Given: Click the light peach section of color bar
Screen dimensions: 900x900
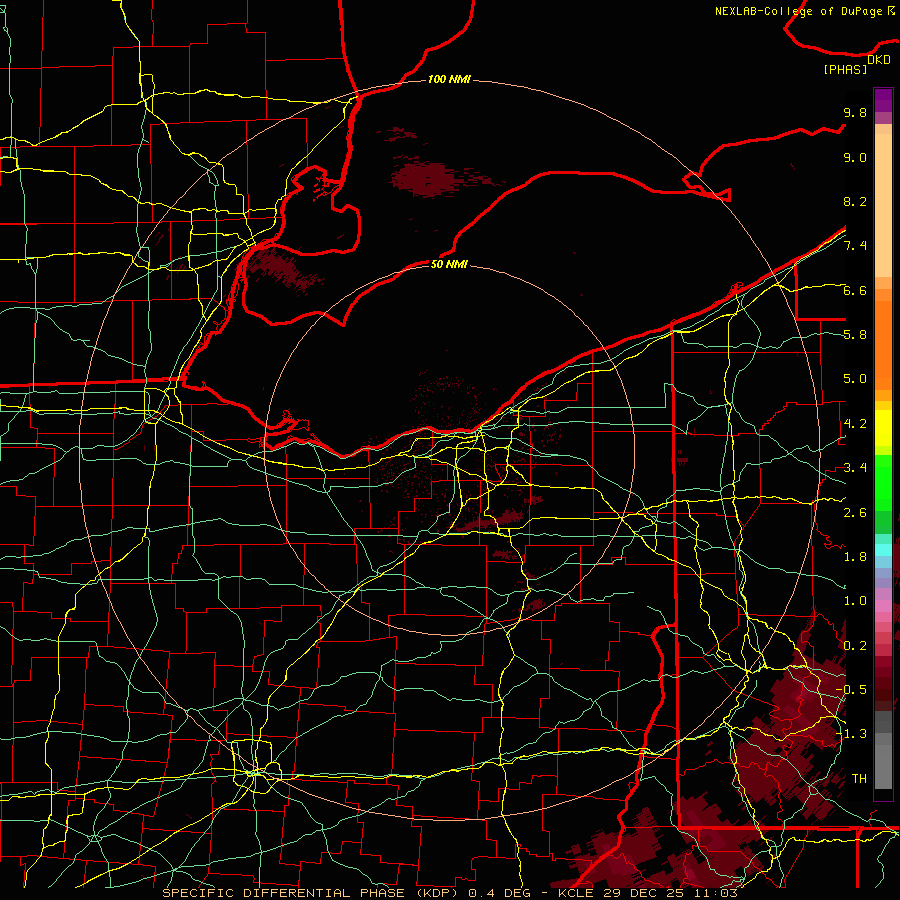Looking at the screenshot, I should click(x=883, y=201).
